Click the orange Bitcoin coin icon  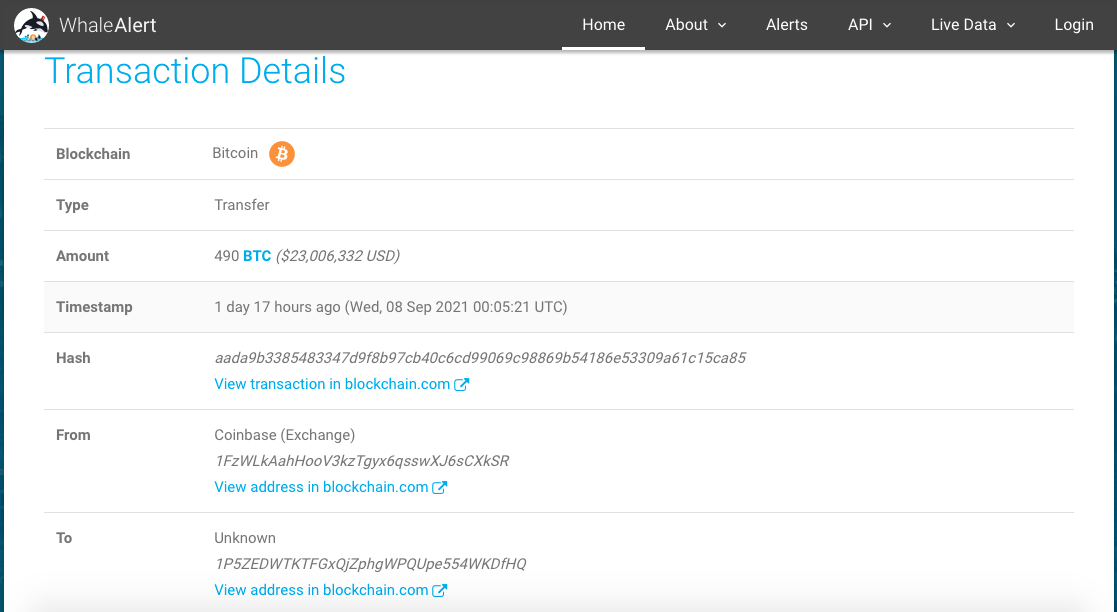pos(282,154)
